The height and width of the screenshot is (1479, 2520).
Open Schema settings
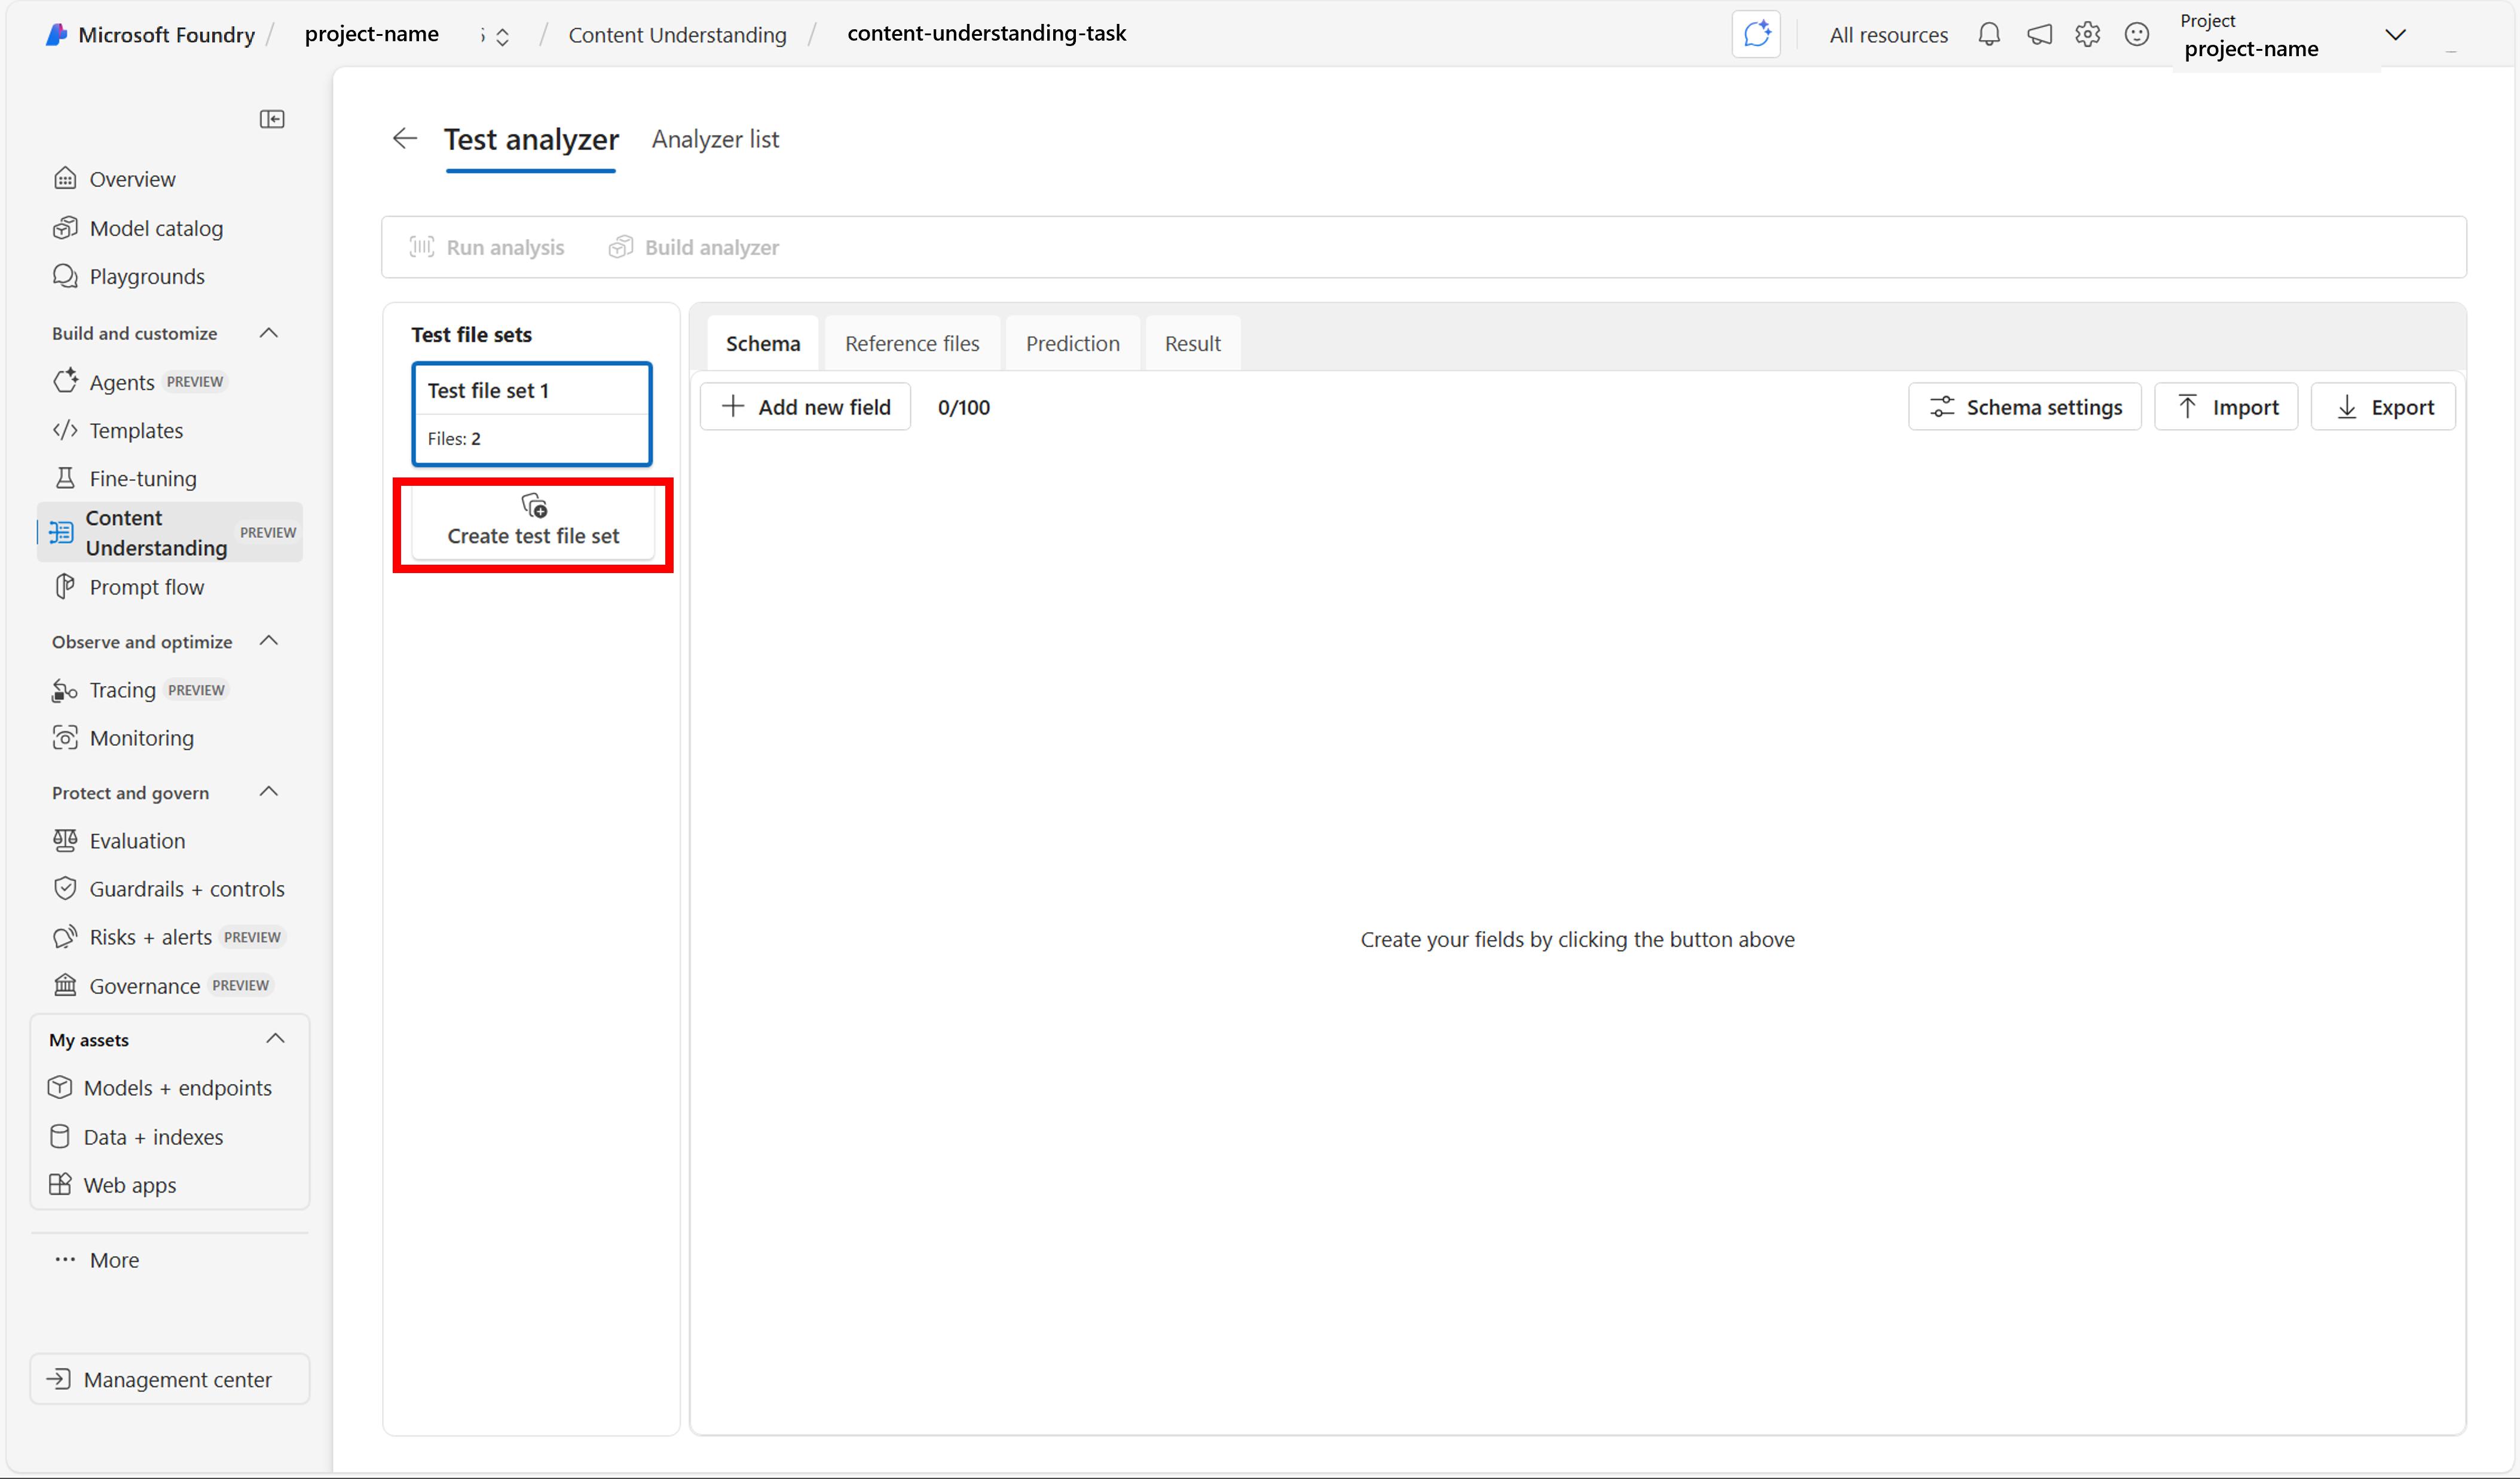click(2024, 407)
